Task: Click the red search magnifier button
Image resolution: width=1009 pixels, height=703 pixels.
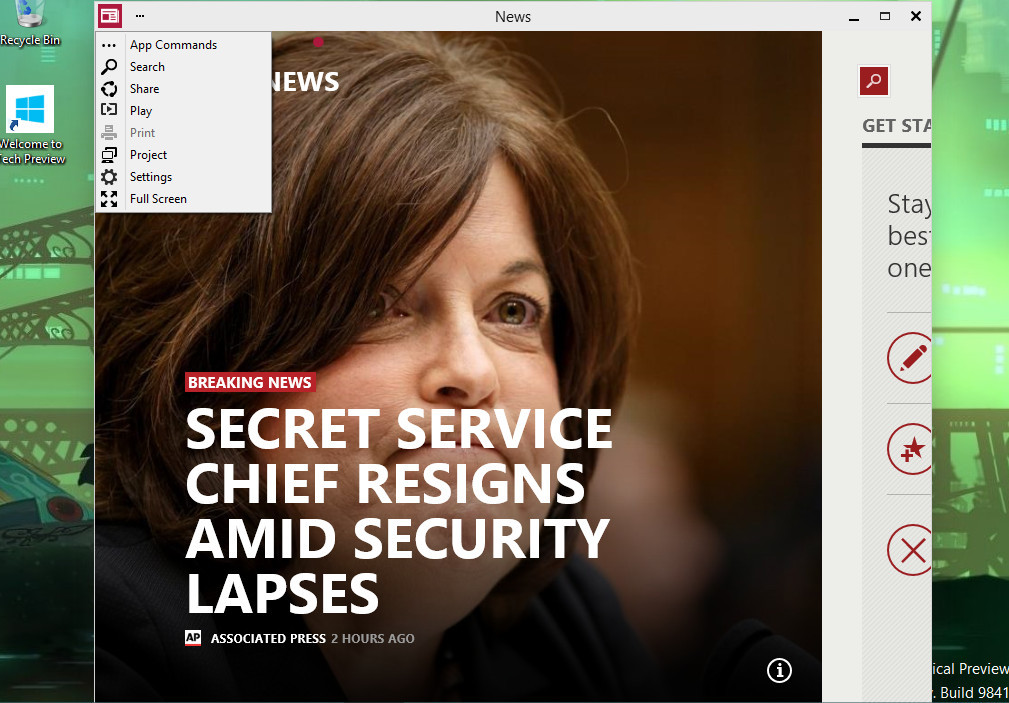Action: click(874, 81)
